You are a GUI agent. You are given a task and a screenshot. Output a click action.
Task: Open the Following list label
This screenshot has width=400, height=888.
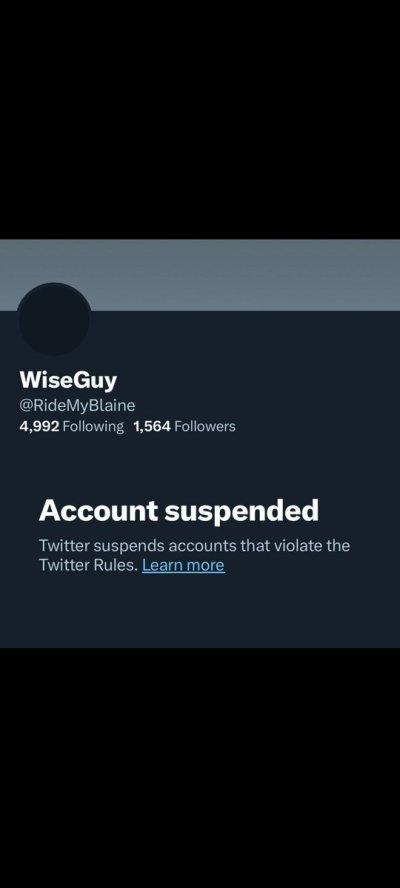[x=93, y=426]
